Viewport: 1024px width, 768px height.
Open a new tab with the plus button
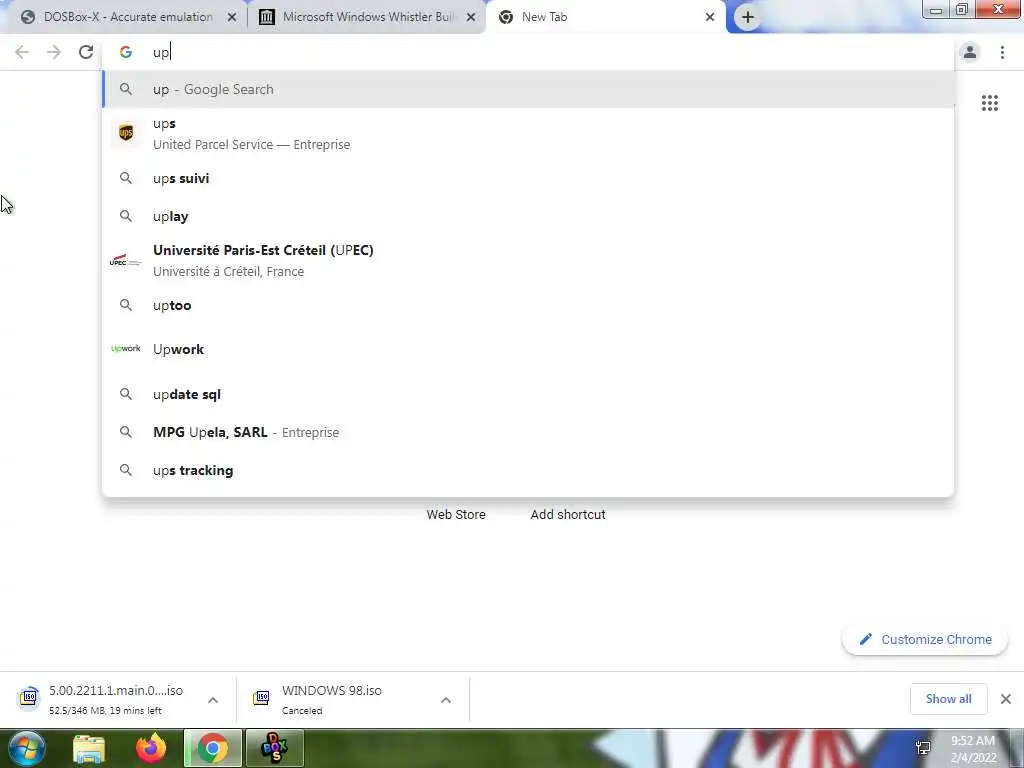pyautogui.click(x=748, y=17)
